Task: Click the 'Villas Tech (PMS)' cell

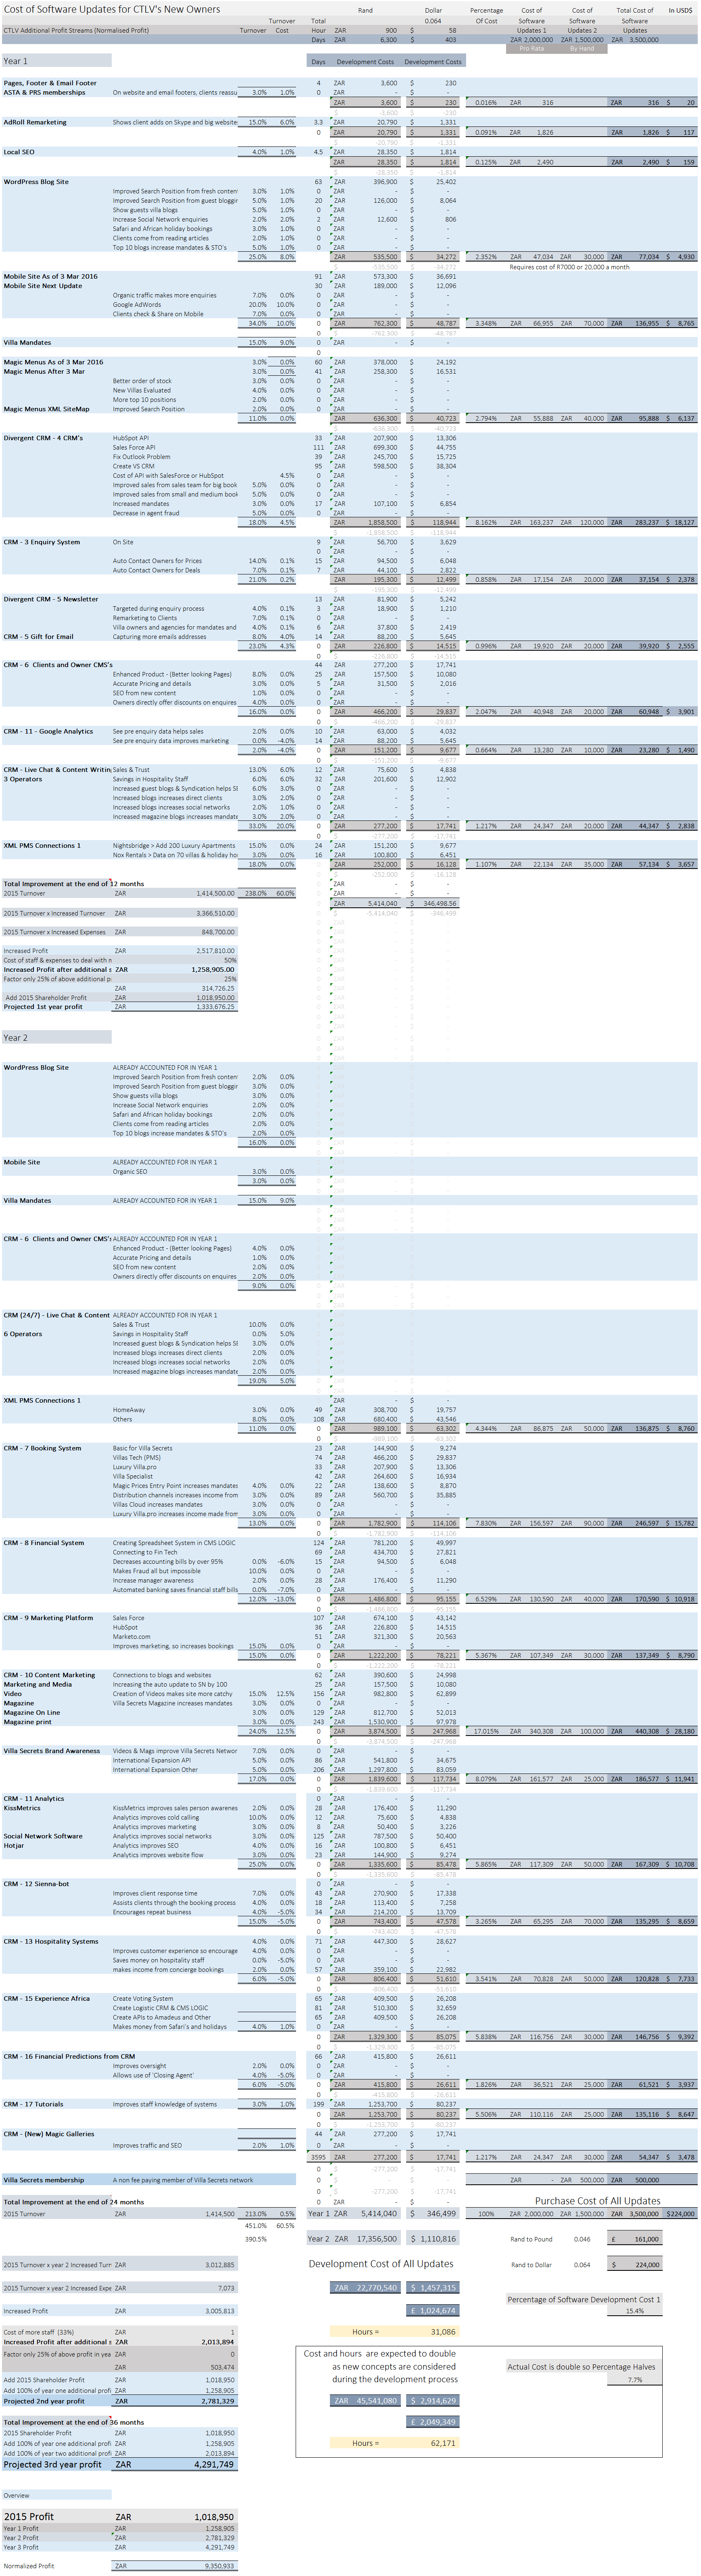Action: point(137,1457)
